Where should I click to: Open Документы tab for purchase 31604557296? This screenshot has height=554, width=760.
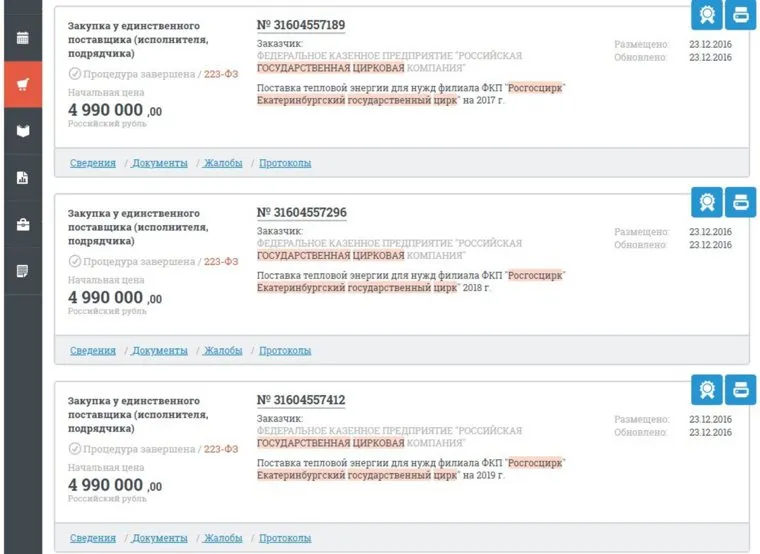pyautogui.click(x=159, y=351)
